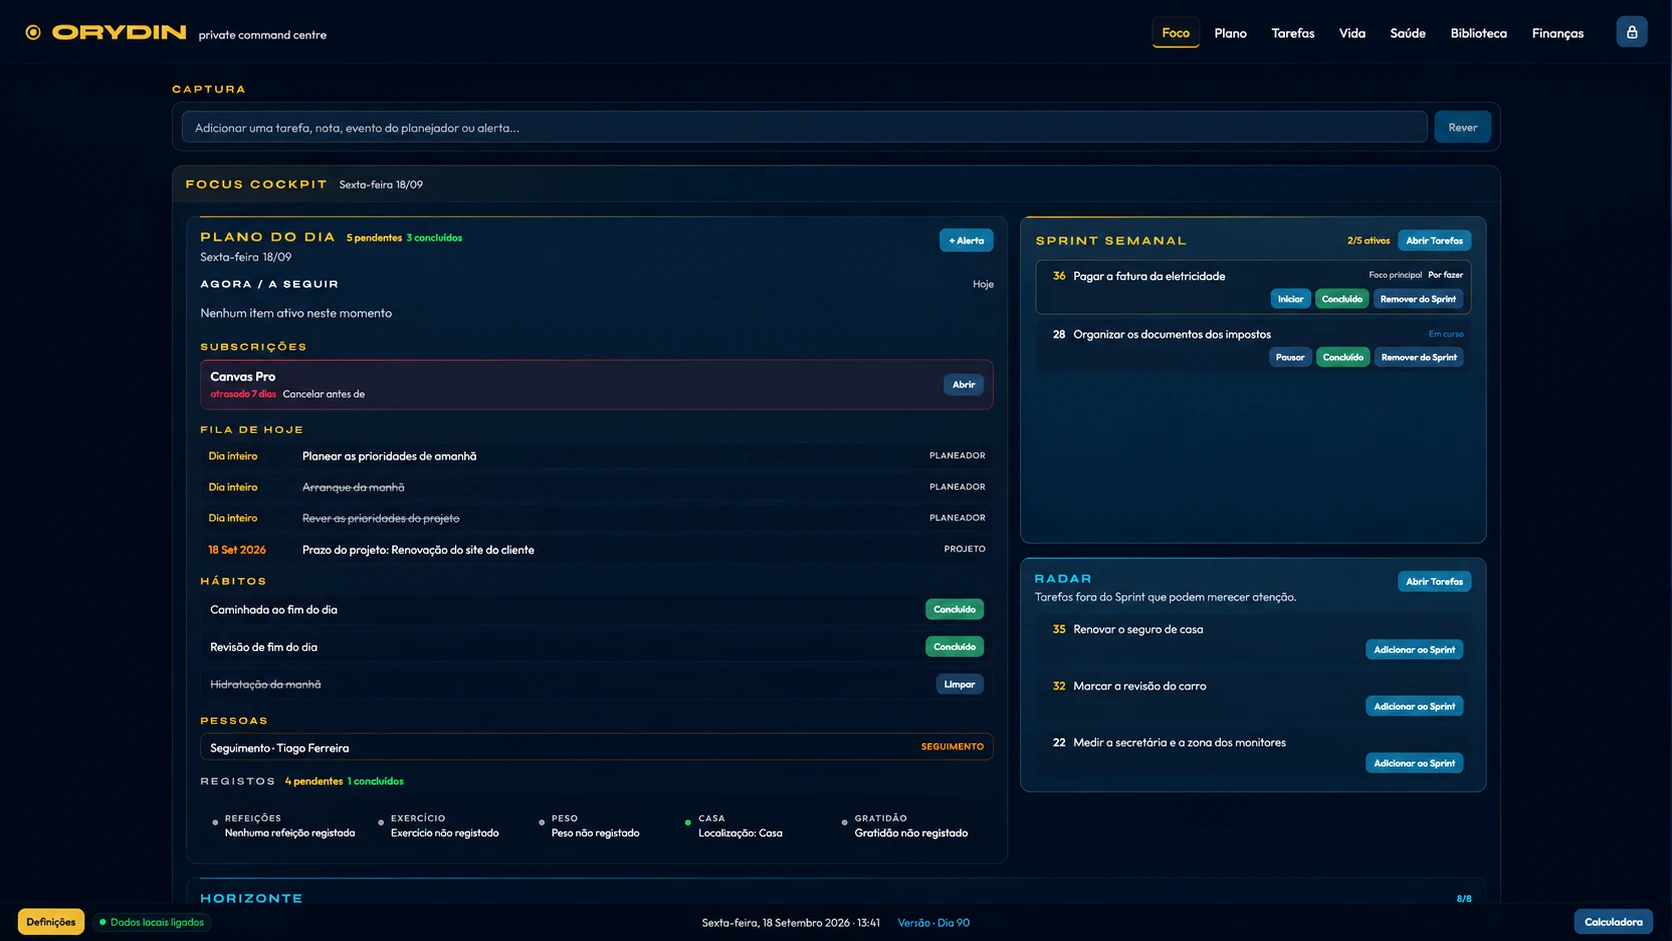Viewport: 1672px width, 941px height.
Task: Select 'Planear as prioridades de amanhã' row
Action: coord(596,456)
